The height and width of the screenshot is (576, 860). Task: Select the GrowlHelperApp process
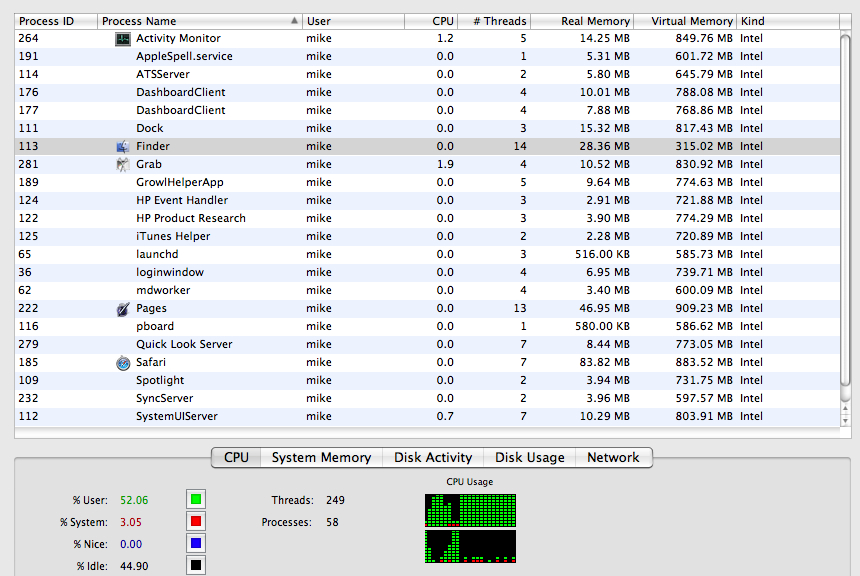tap(427, 183)
